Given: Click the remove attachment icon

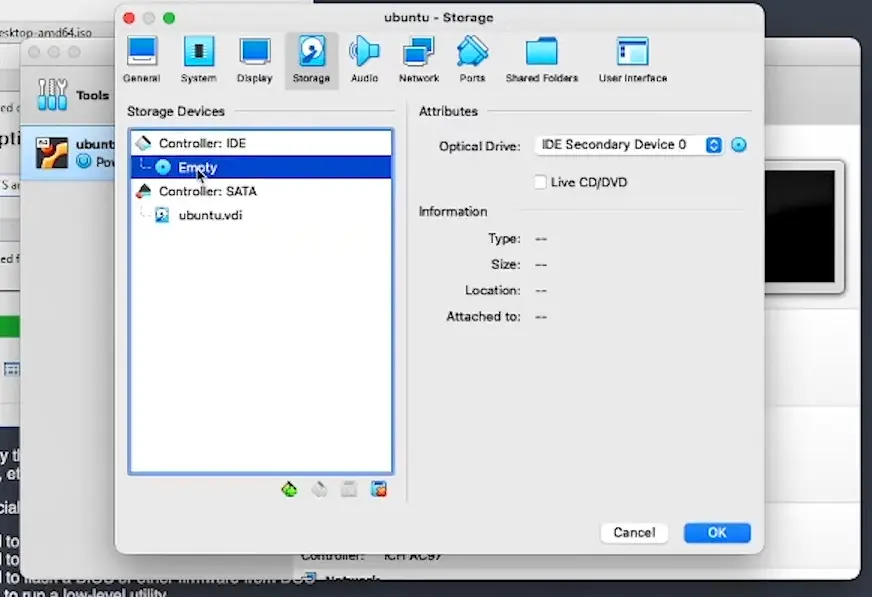Looking at the screenshot, I should (379, 489).
